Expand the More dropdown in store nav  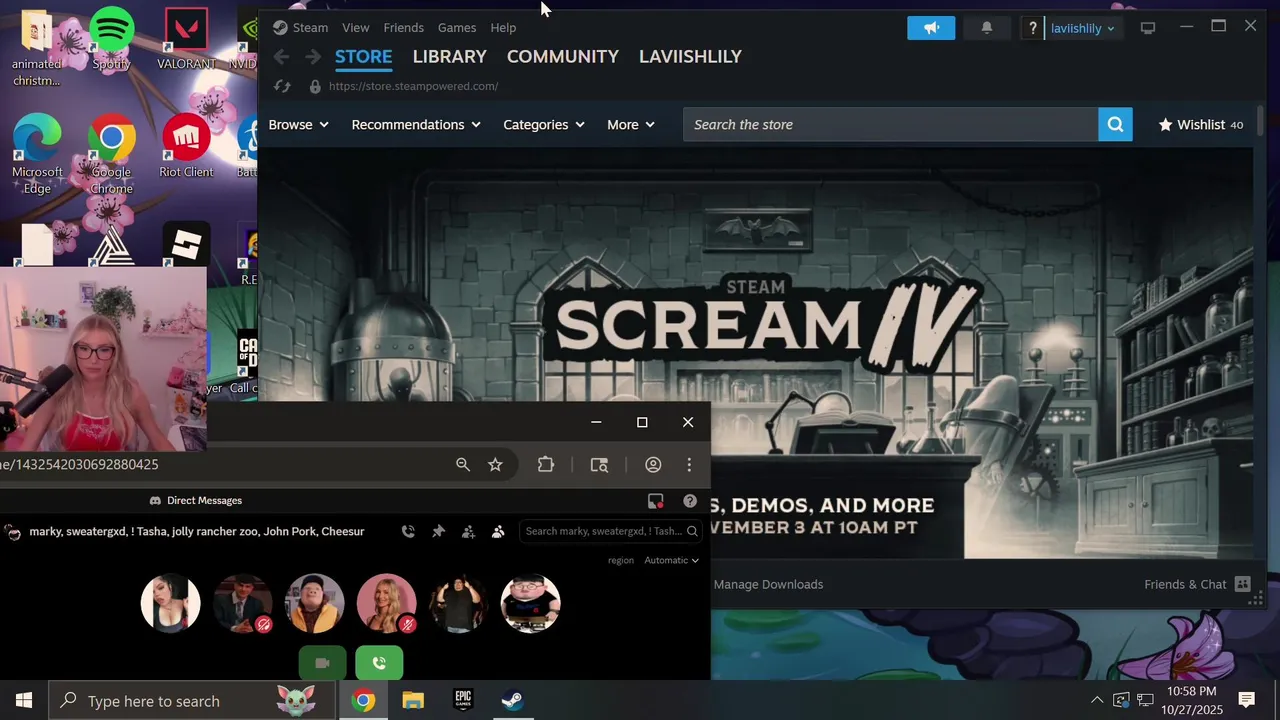click(630, 125)
